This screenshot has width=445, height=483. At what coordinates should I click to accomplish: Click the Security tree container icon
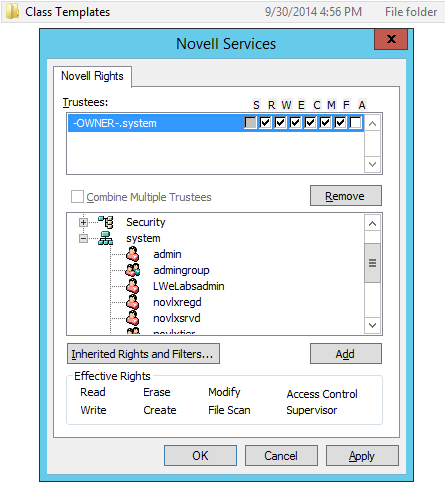106,222
